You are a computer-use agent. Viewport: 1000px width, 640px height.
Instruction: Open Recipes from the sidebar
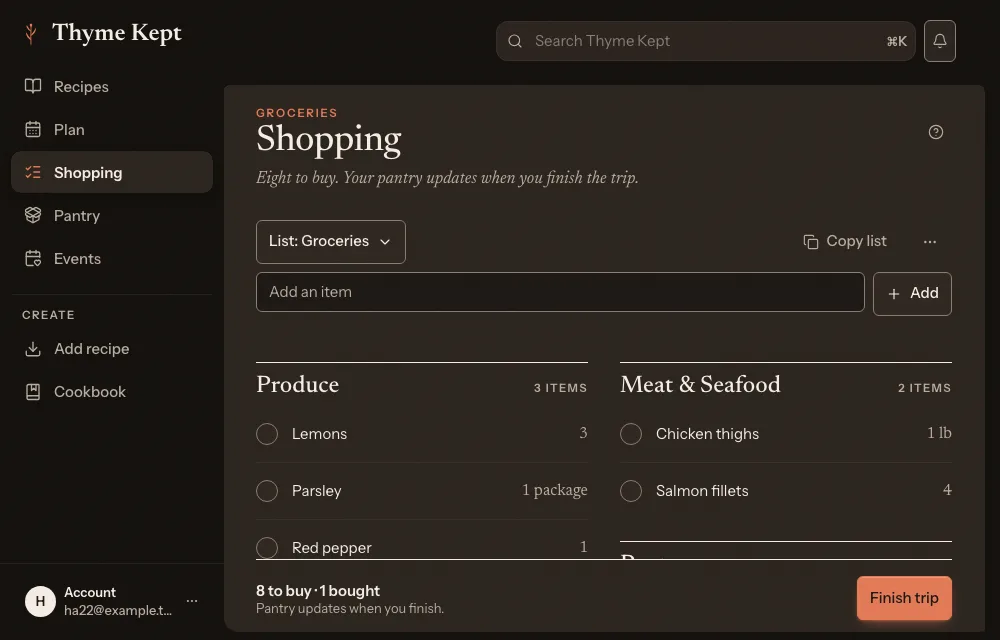point(112,87)
